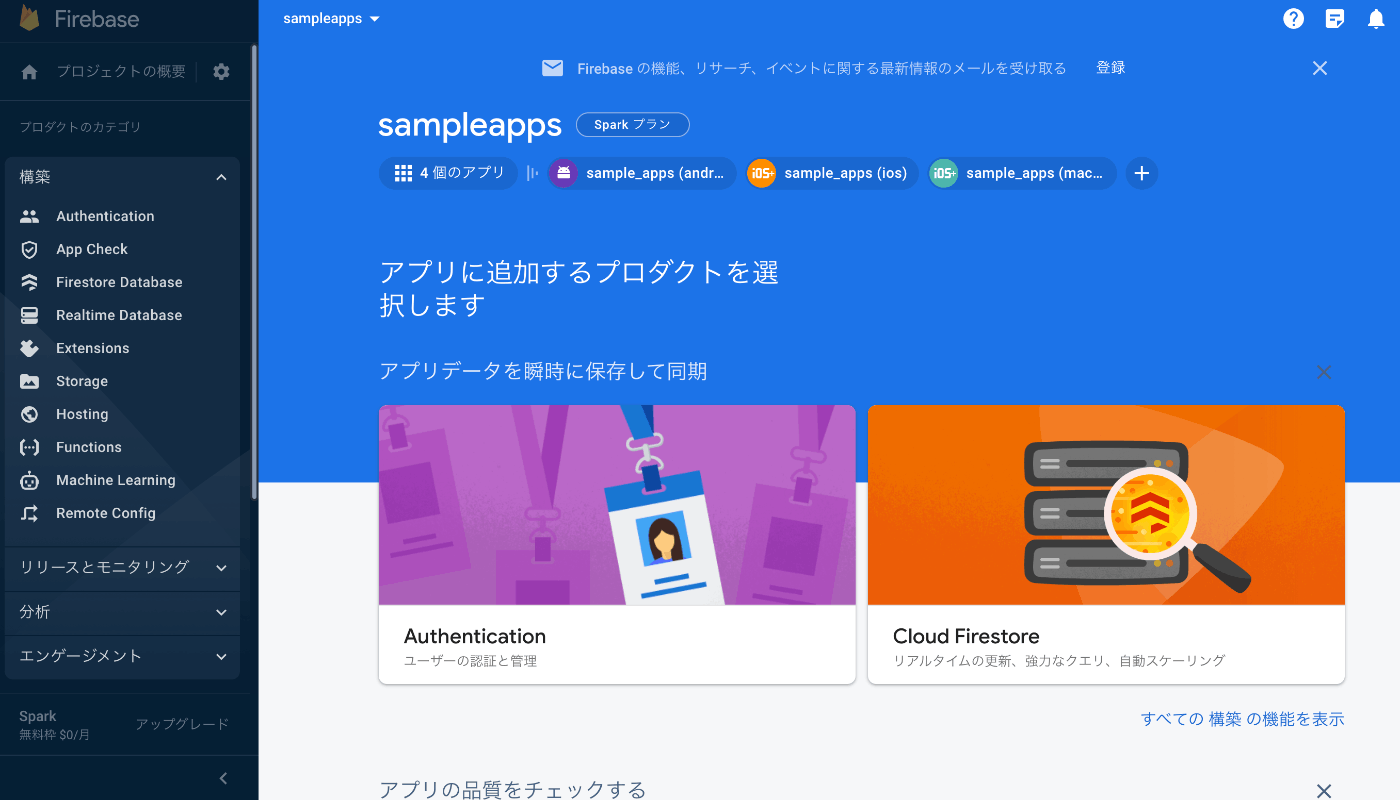The height and width of the screenshot is (800, 1400).
Task: Close the save and sync data section
Action: click(1324, 372)
